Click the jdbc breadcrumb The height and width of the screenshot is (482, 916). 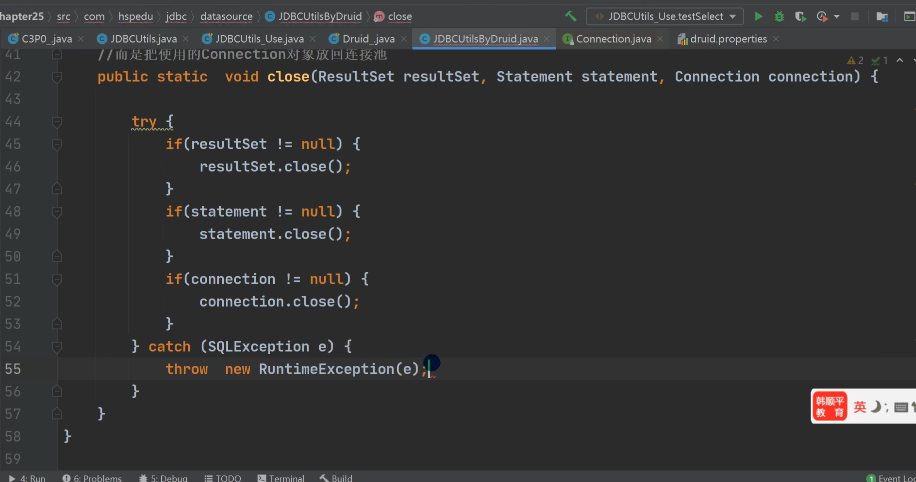176,16
